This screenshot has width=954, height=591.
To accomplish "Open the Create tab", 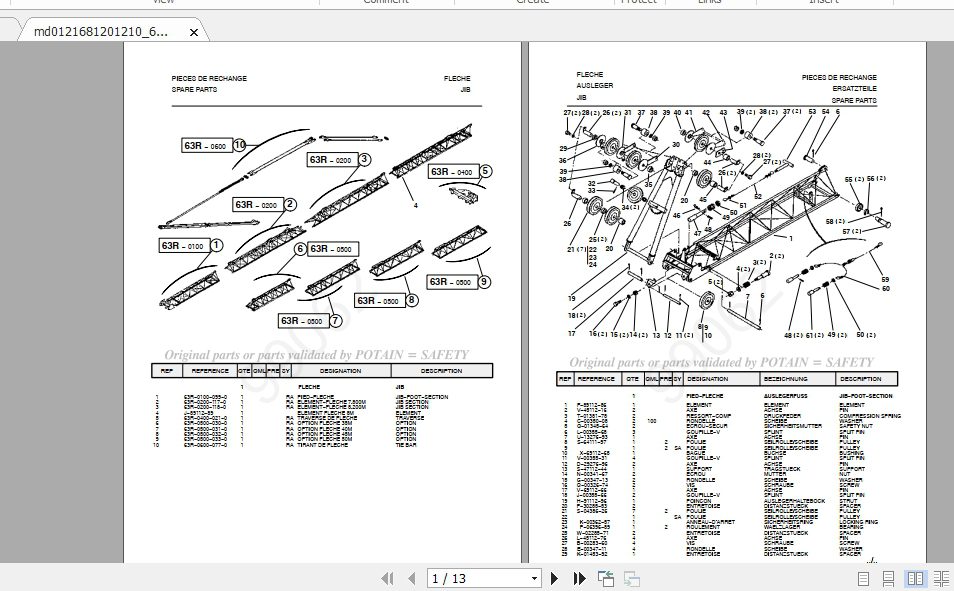I will coord(531,3).
